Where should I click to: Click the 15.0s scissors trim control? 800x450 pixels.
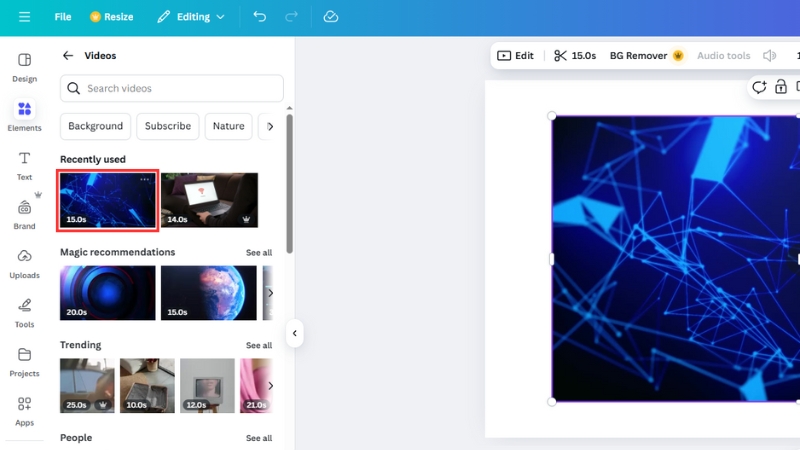(x=575, y=56)
